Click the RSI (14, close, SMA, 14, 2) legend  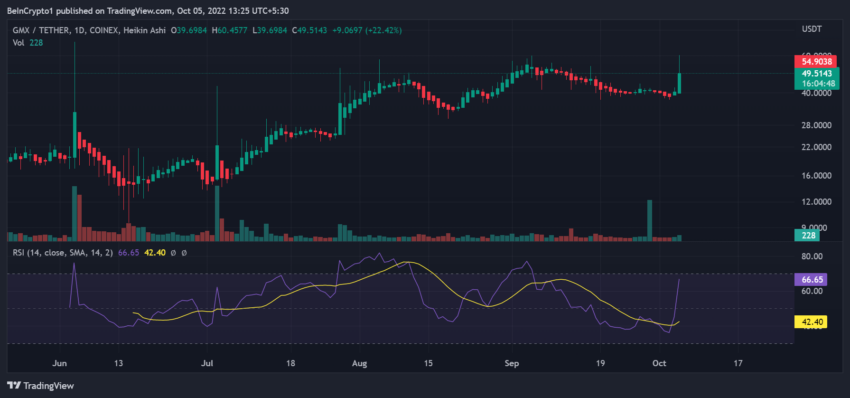tap(63, 253)
